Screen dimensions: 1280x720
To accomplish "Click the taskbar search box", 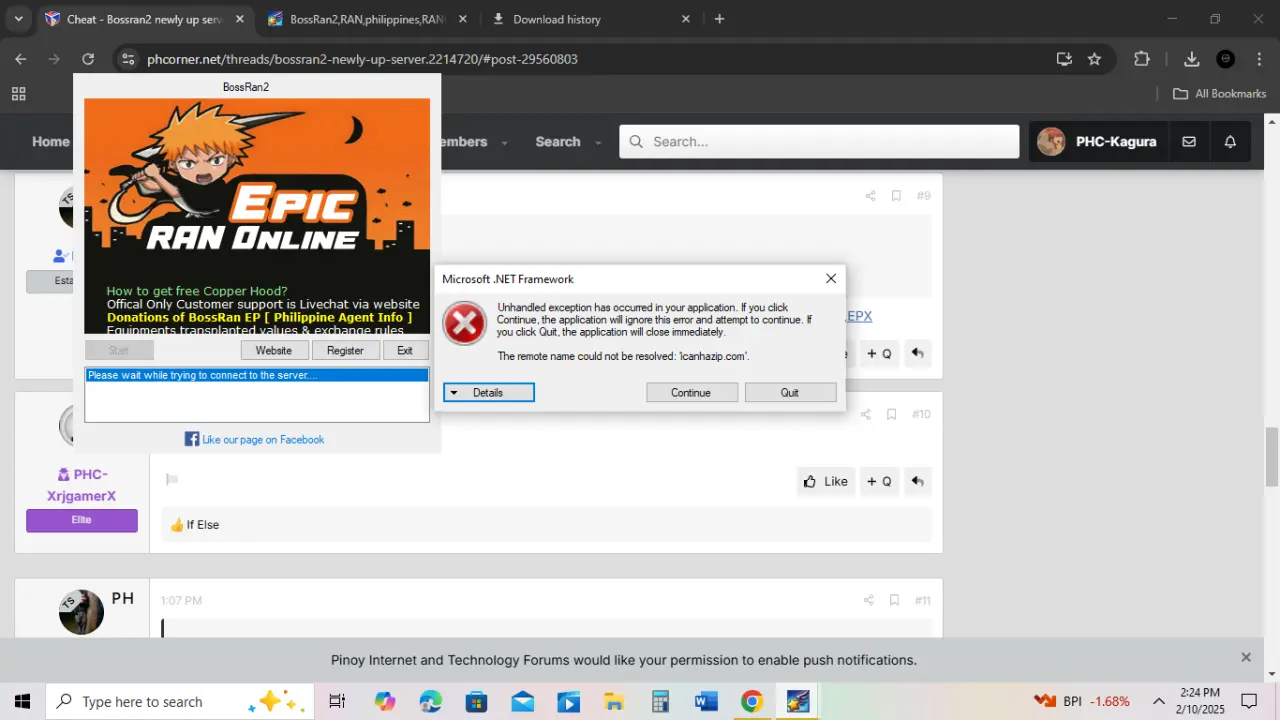I will point(180,701).
